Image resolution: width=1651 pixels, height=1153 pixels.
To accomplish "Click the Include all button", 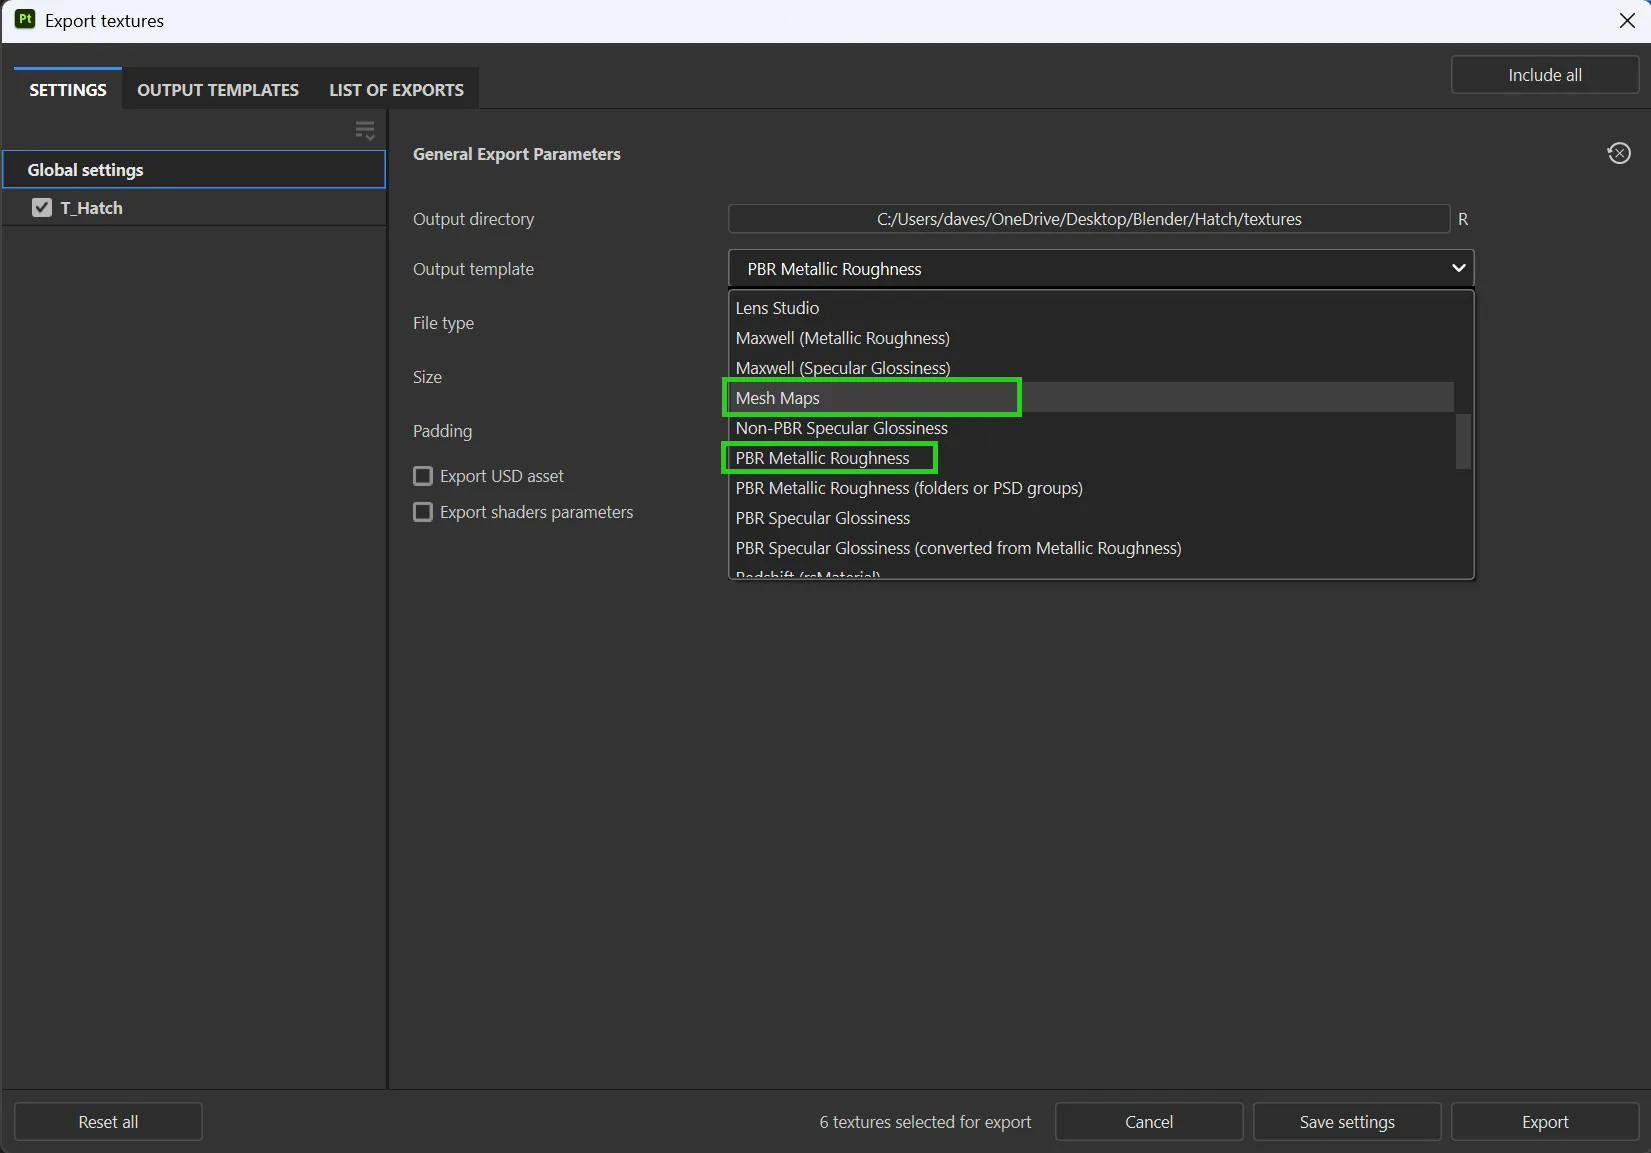I will [x=1545, y=75].
